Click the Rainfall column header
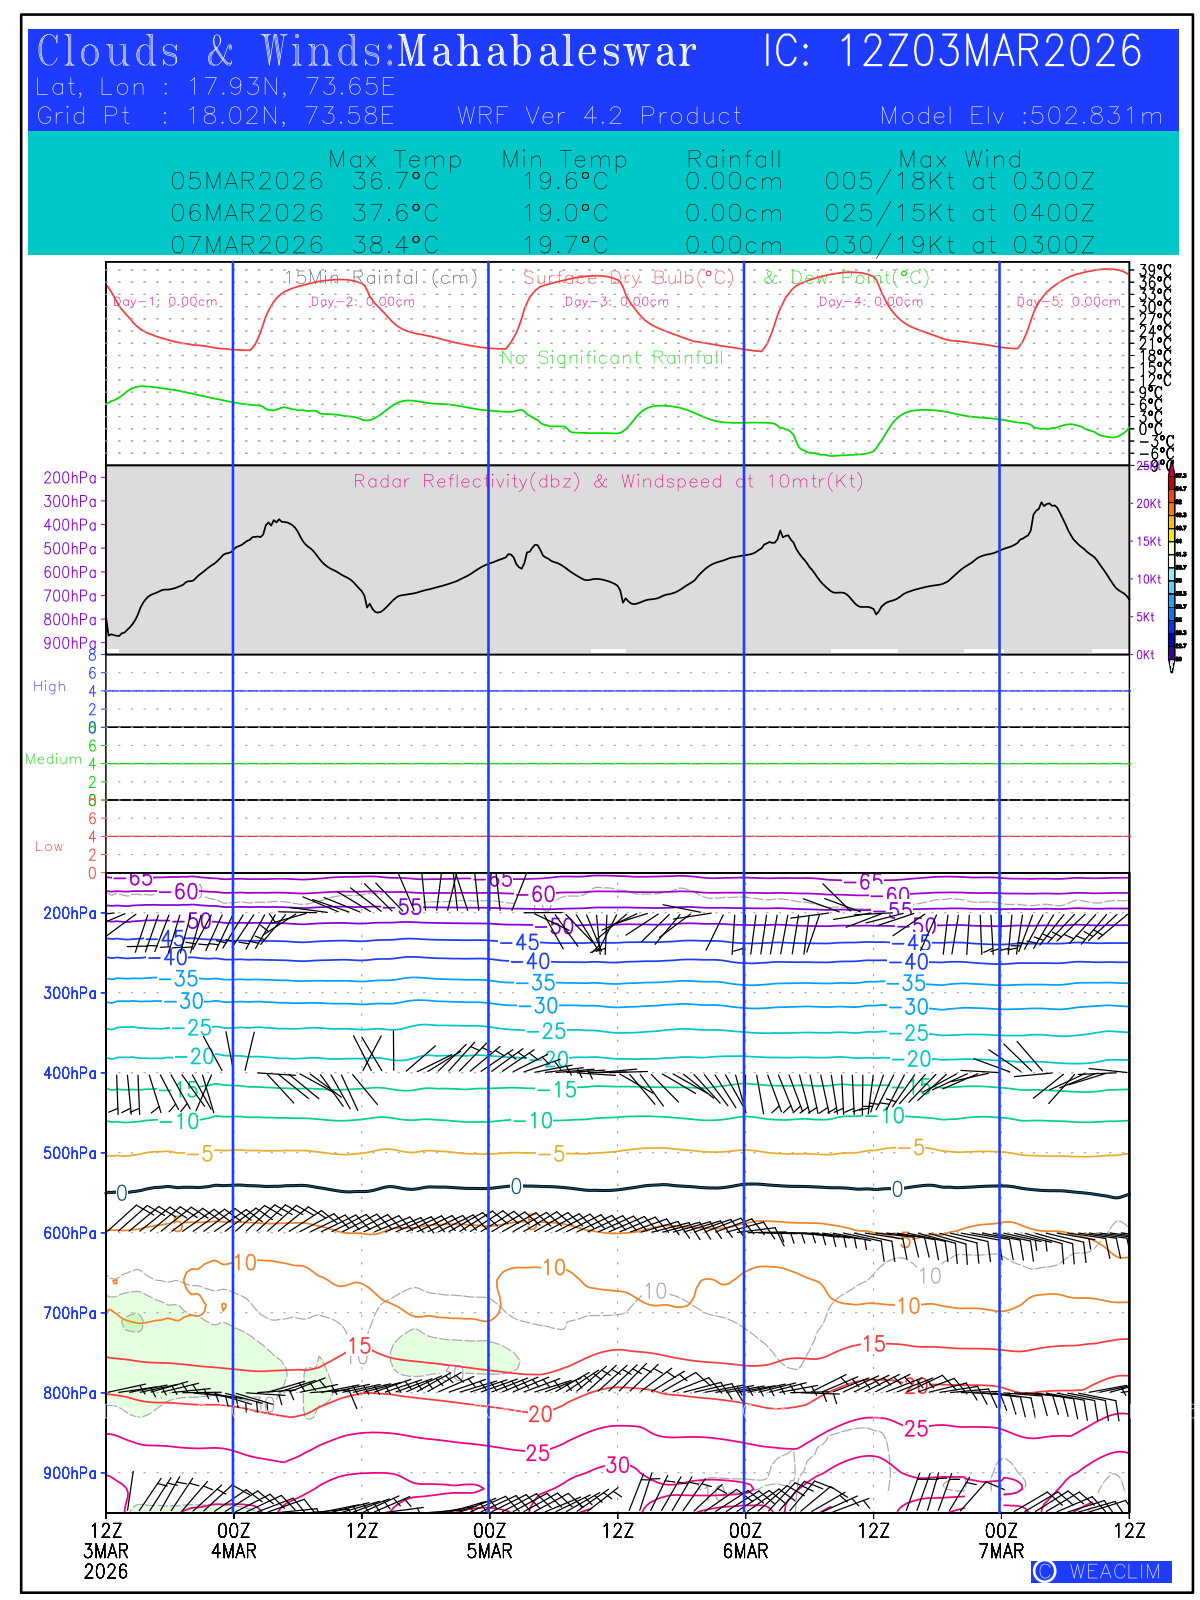This screenshot has height=1600, width=1200. pyautogui.click(x=733, y=159)
